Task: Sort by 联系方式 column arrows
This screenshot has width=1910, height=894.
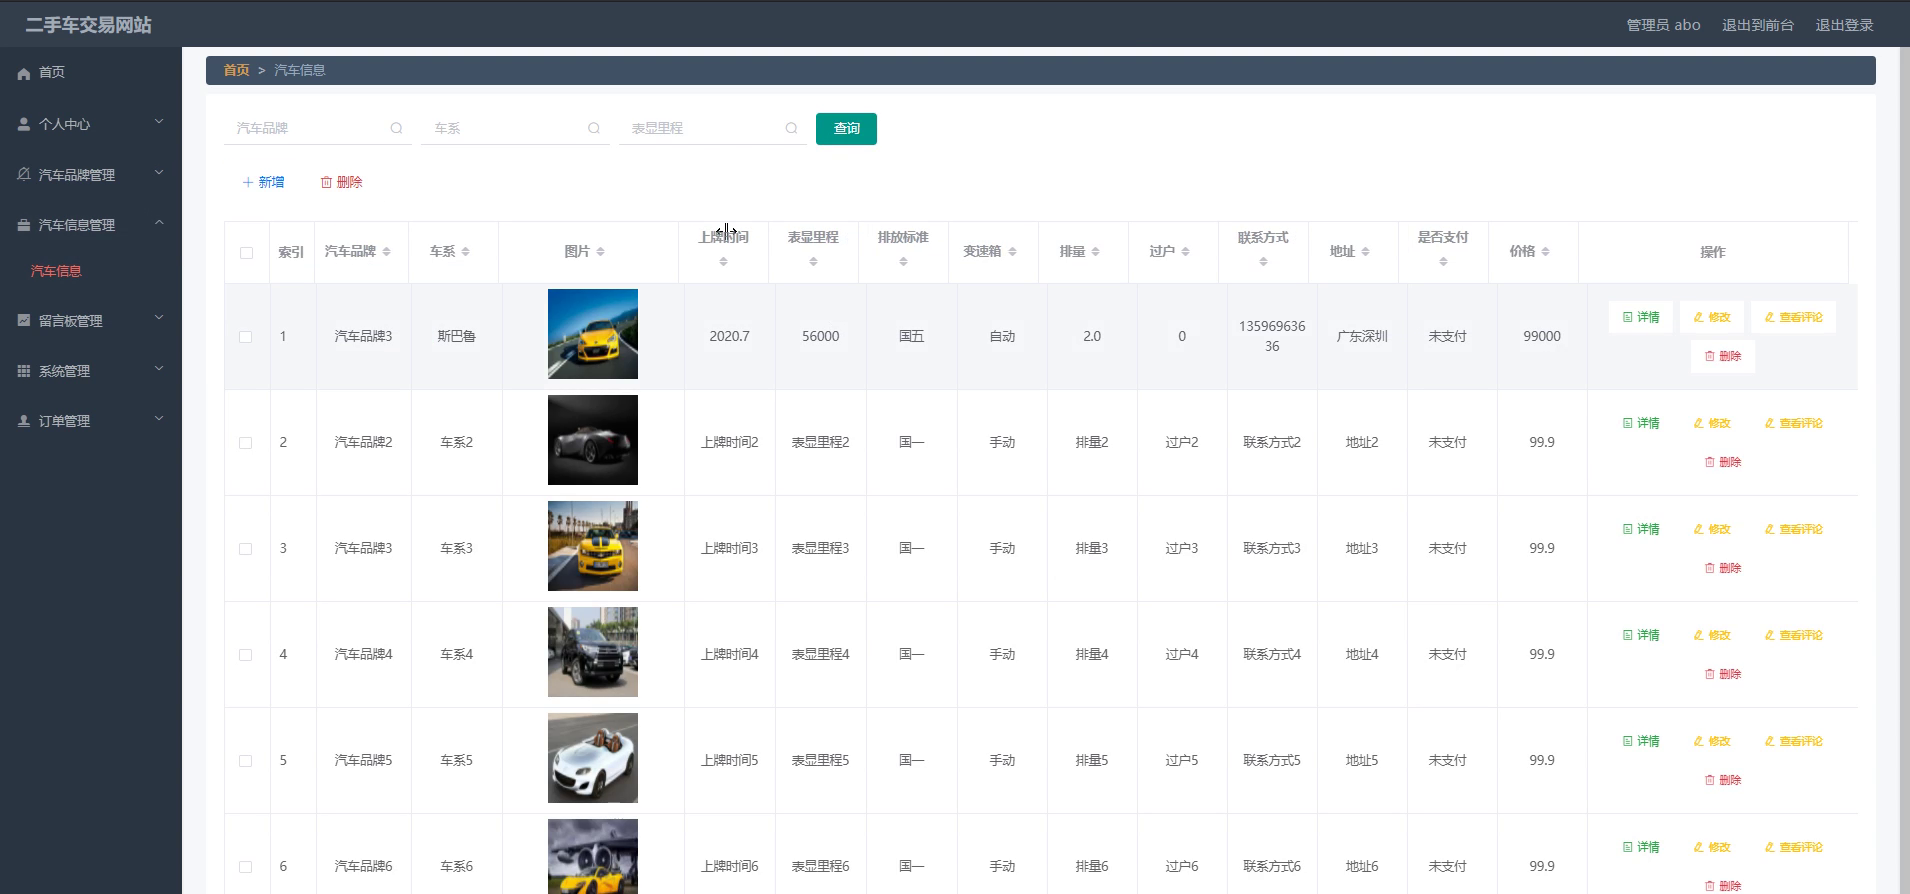Action: click(x=1263, y=262)
